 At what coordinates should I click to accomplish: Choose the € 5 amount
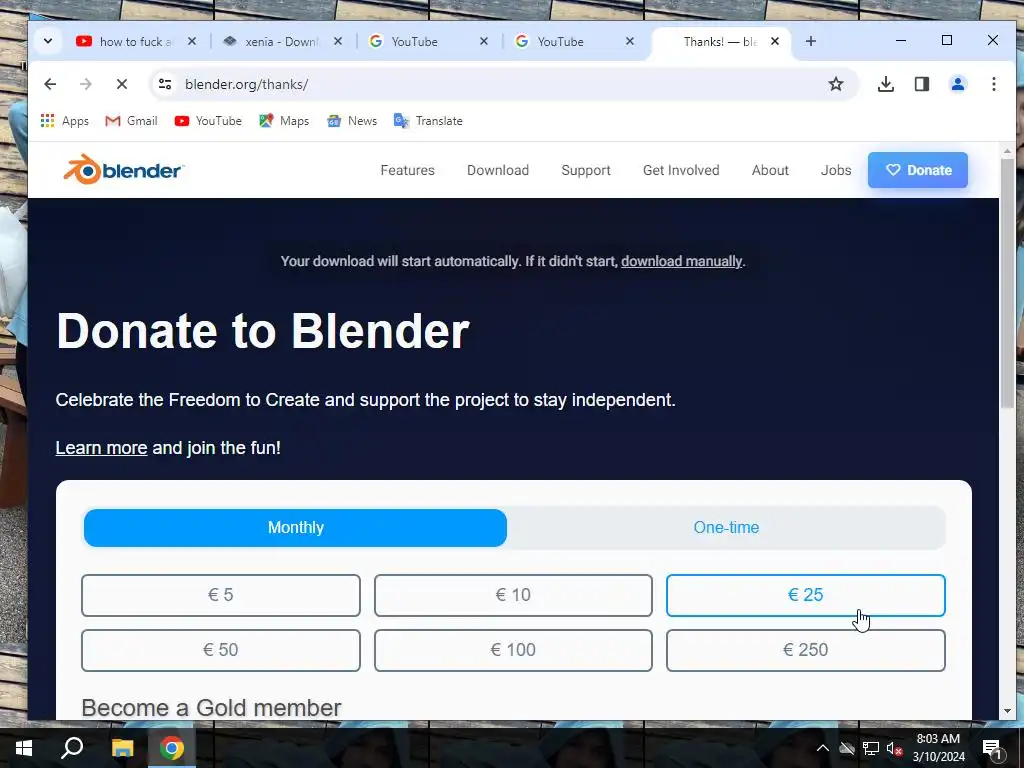pyautogui.click(x=221, y=595)
